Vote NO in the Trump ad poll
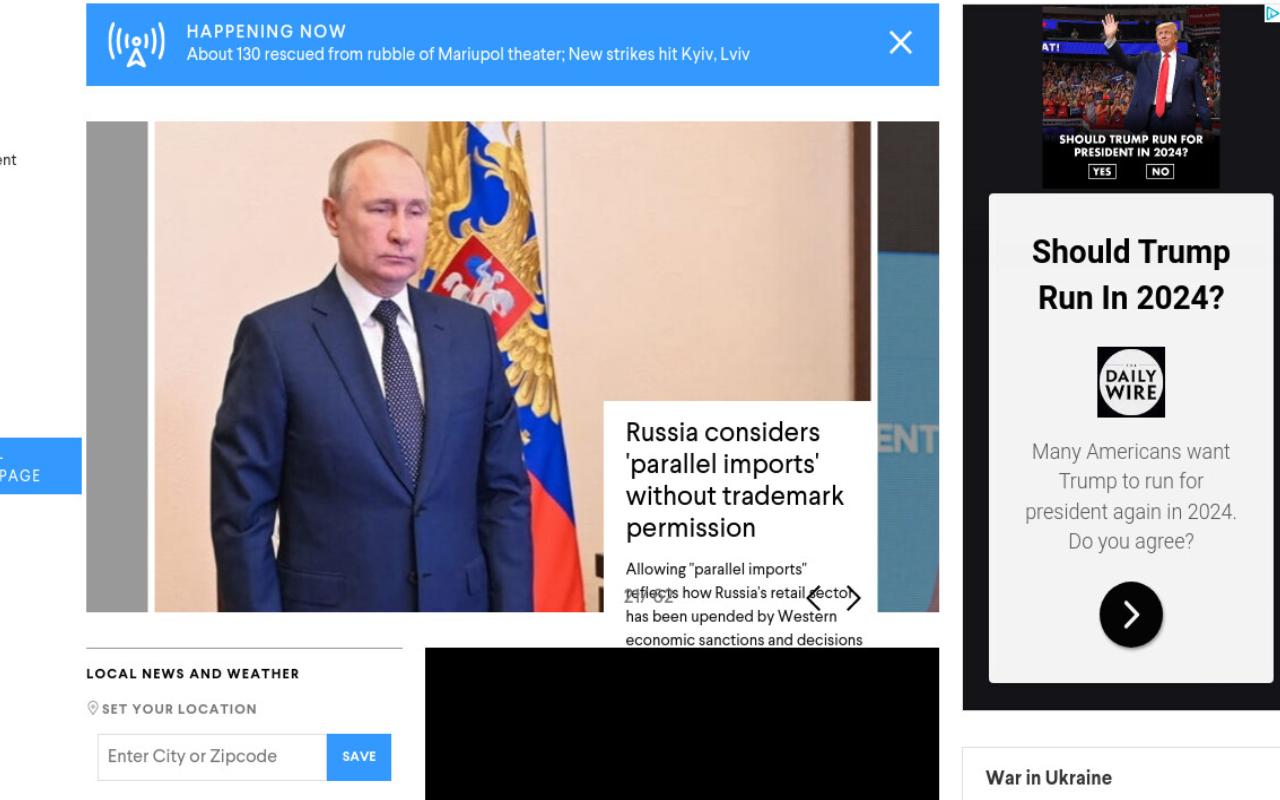This screenshot has width=1280, height=800. pos(1160,172)
